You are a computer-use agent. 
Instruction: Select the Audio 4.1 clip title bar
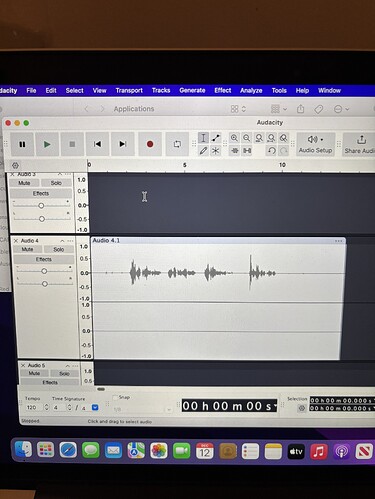pos(218,241)
